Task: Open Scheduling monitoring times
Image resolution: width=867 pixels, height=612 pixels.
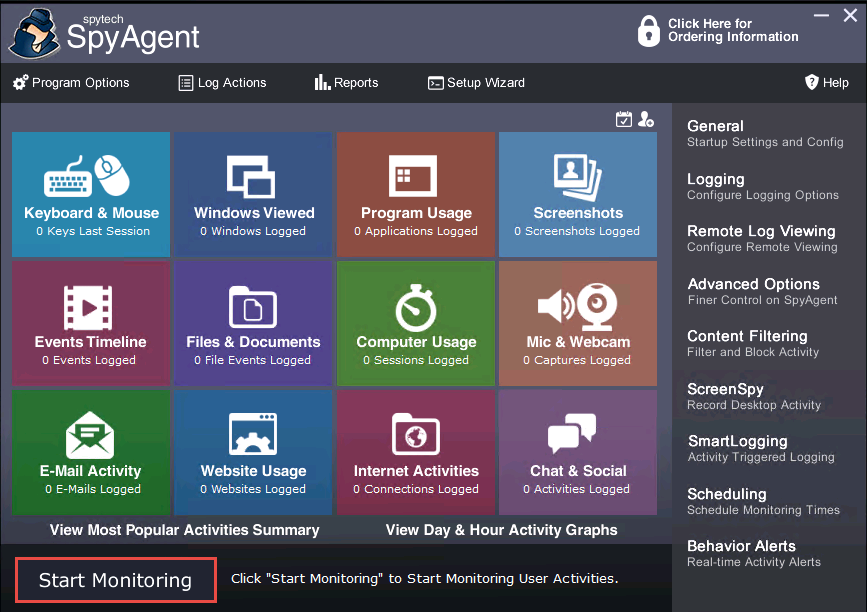Action: pyautogui.click(x=764, y=501)
